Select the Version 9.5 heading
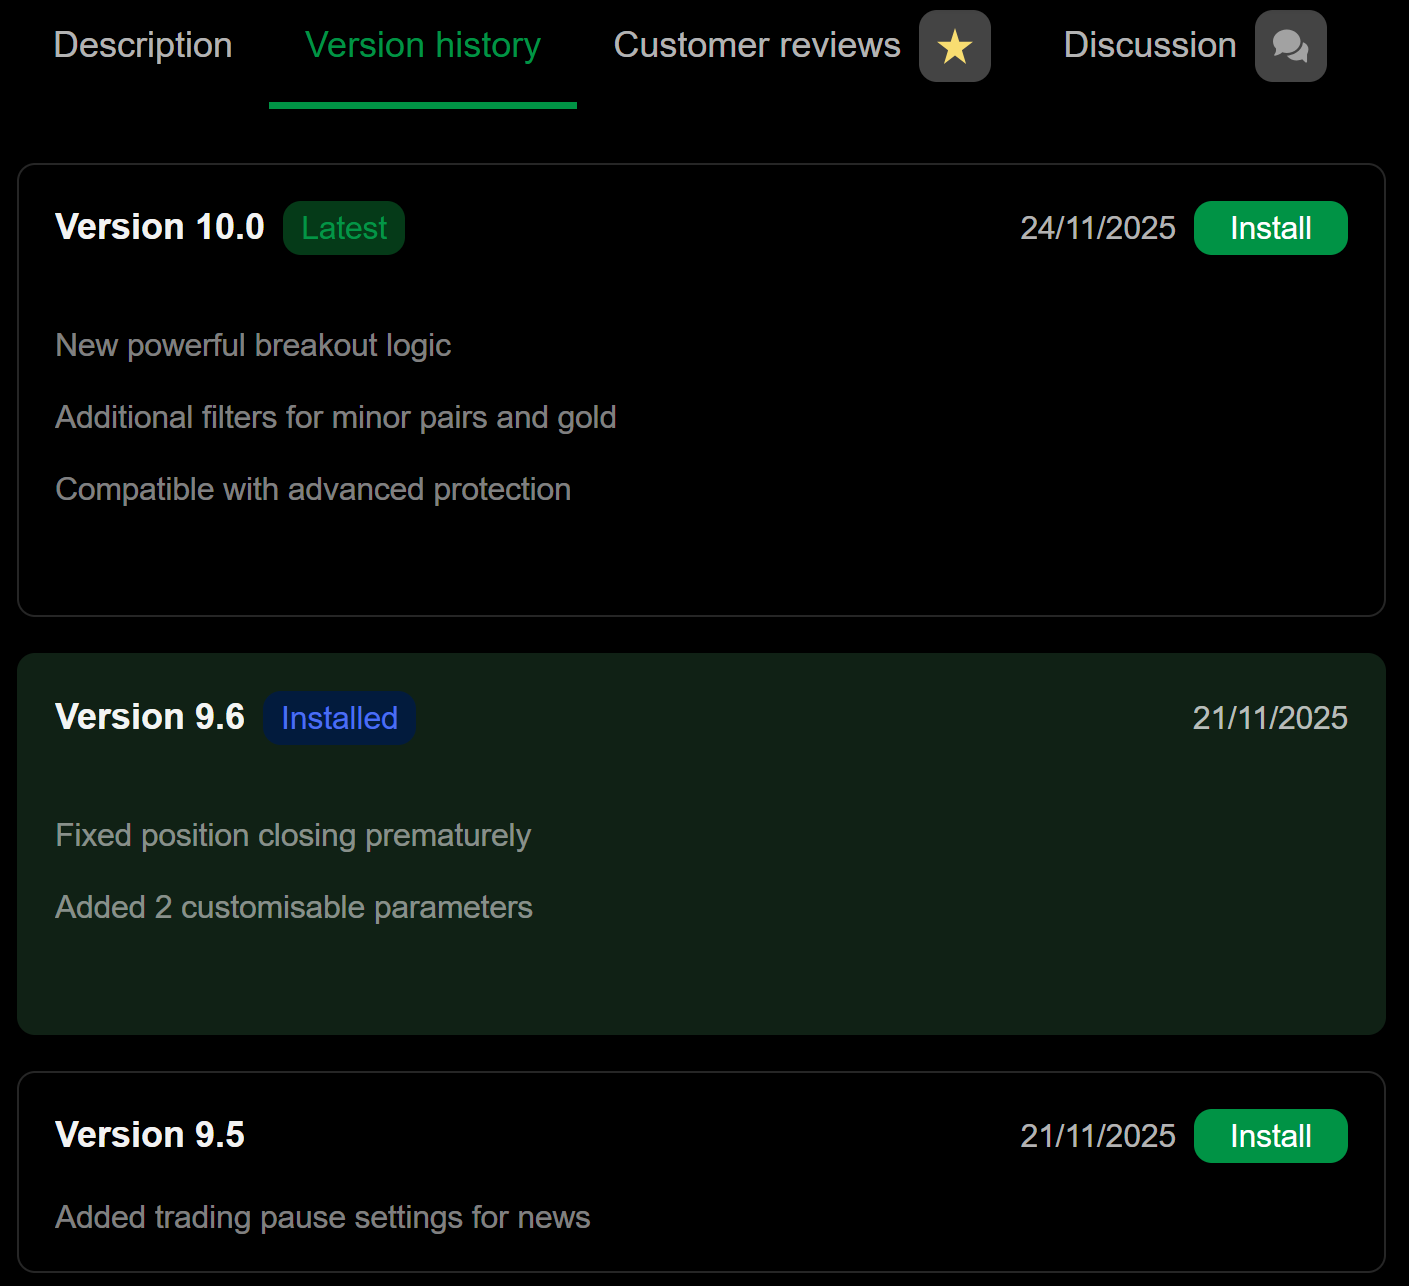Image resolution: width=1409 pixels, height=1286 pixels. click(x=150, y=1135)
